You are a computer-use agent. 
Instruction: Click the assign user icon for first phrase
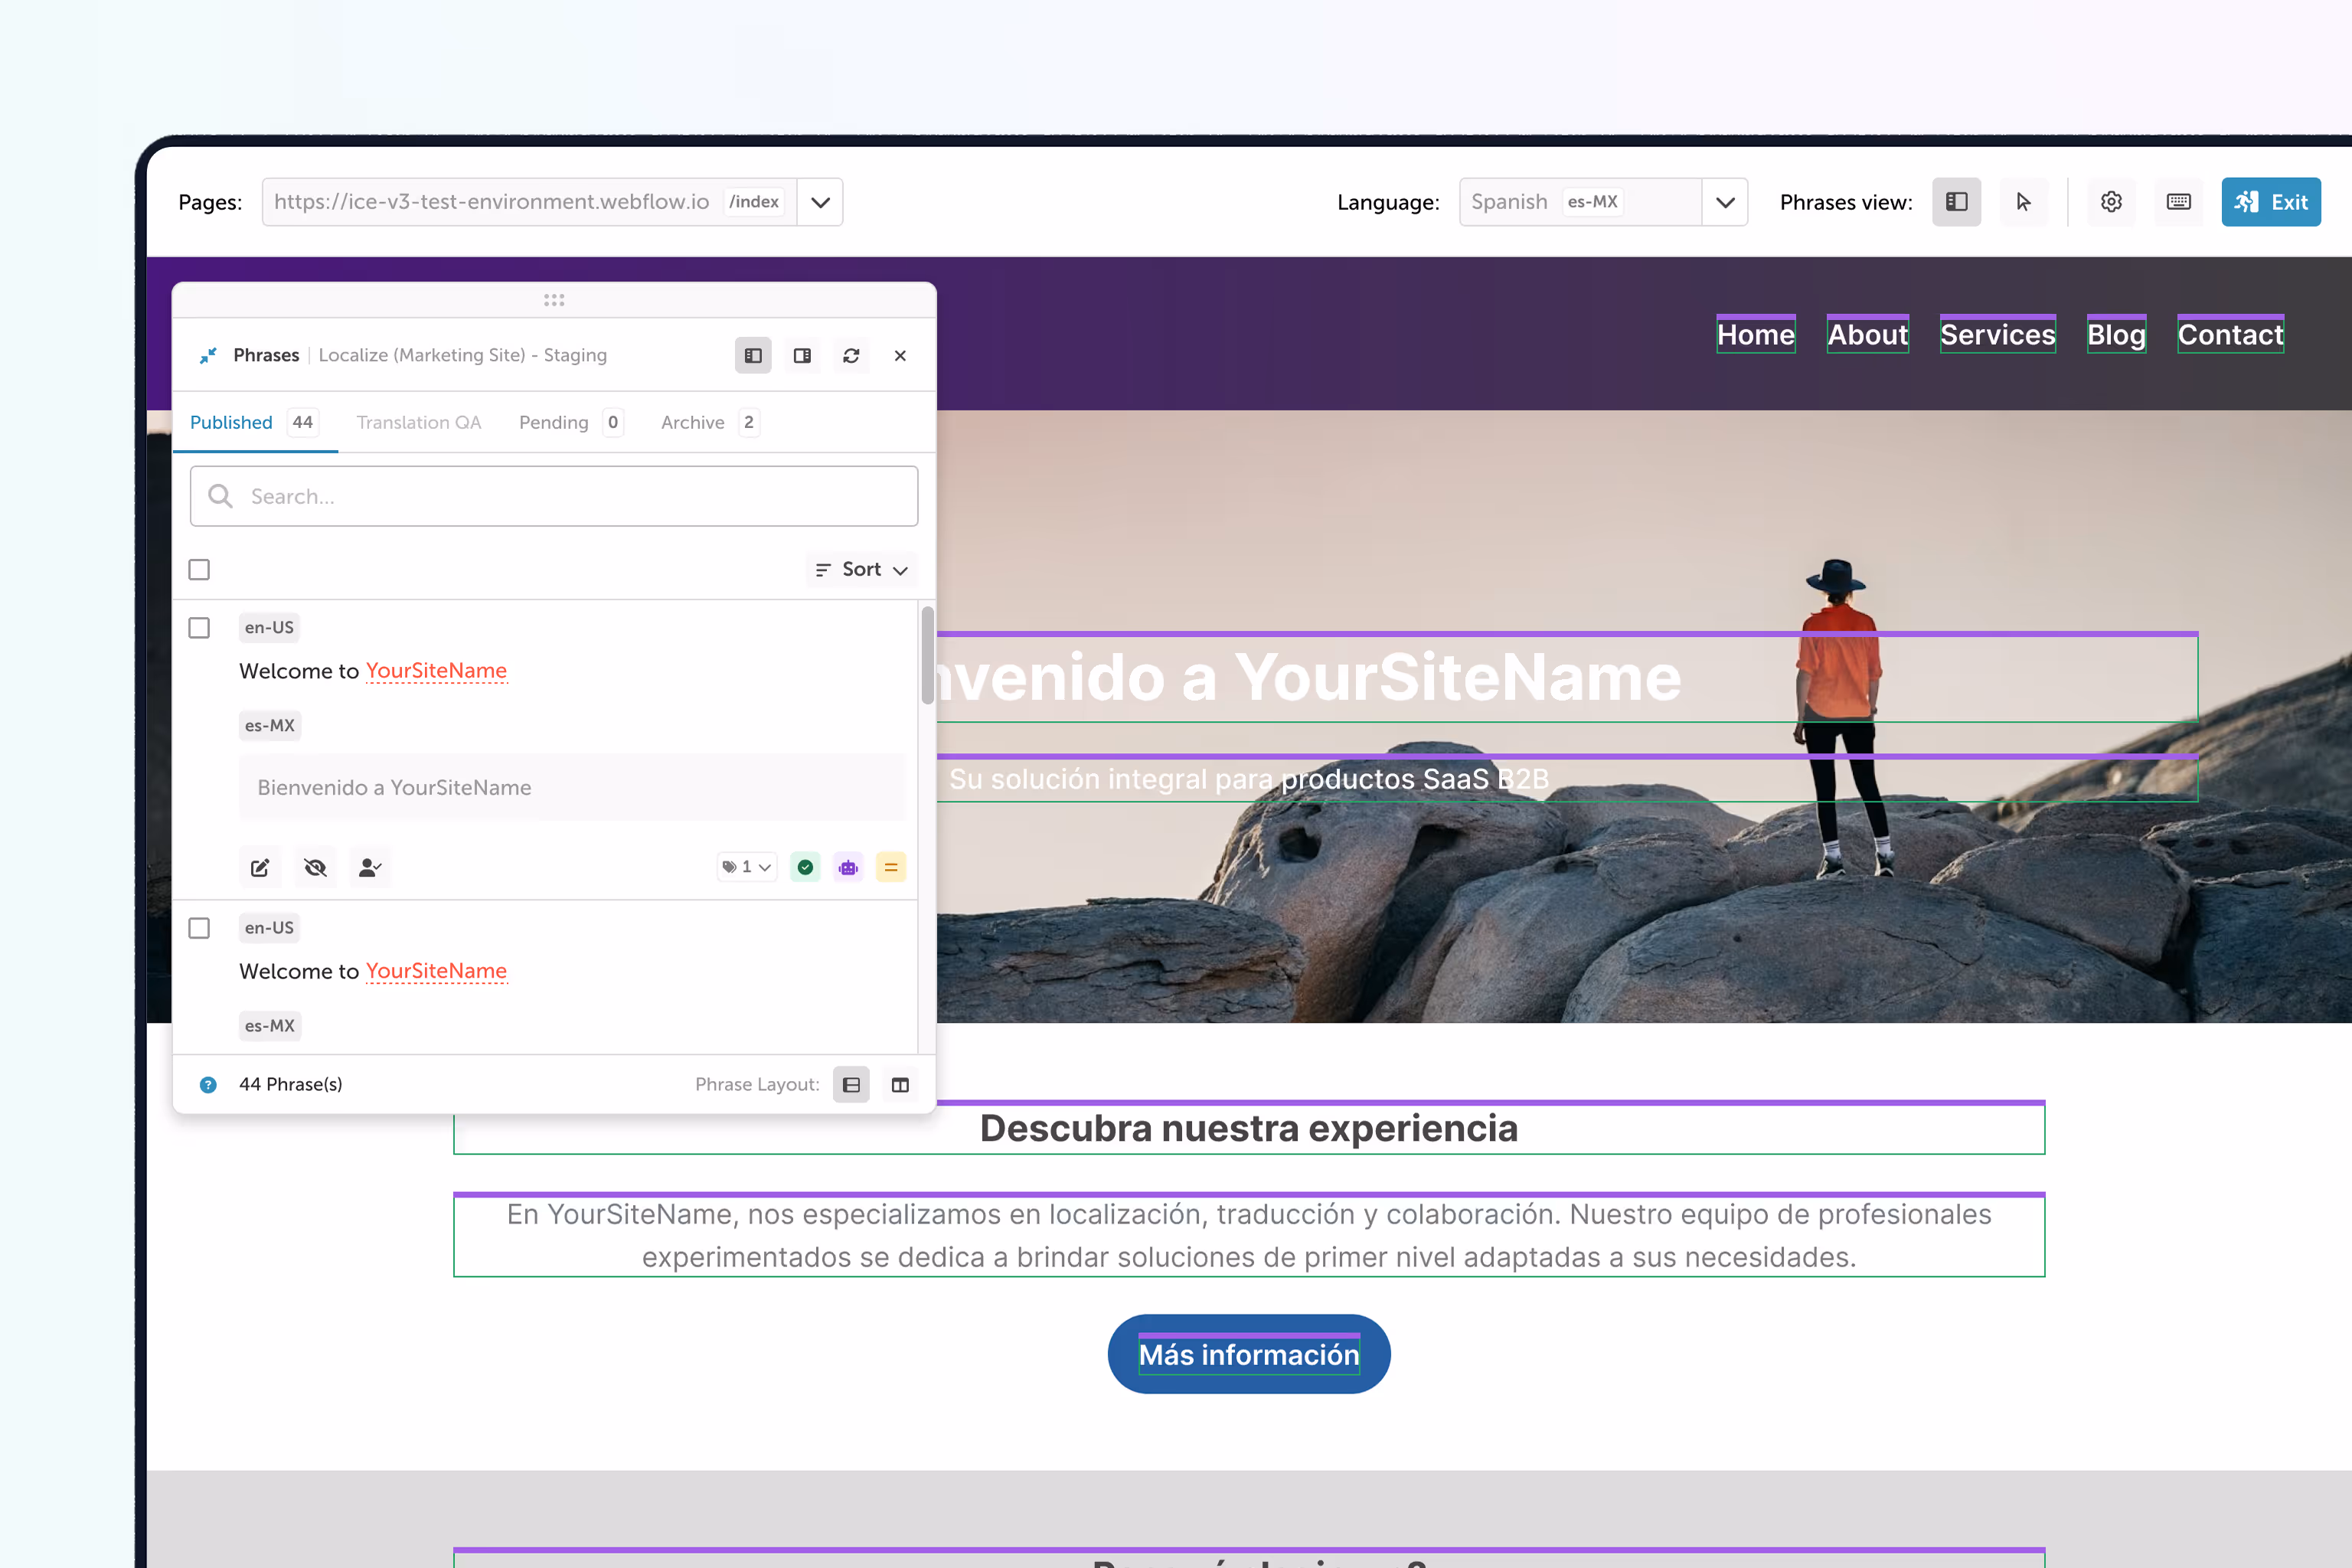pyautogui.click(x=369, y=867)
